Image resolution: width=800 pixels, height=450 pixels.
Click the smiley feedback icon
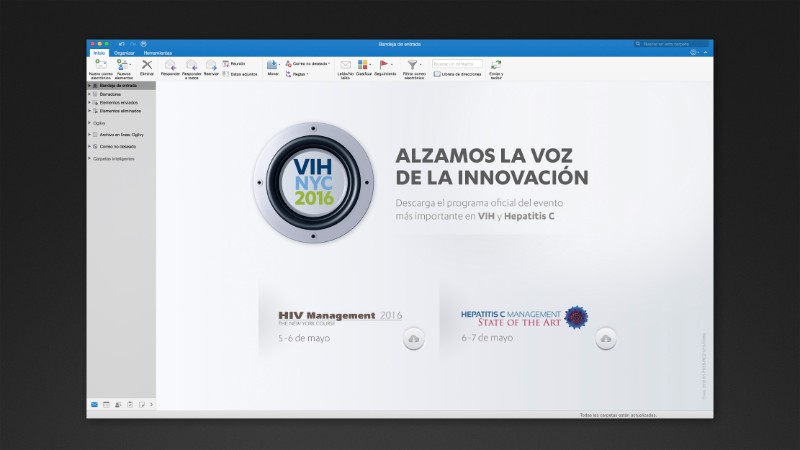click(x=693, y=52)
